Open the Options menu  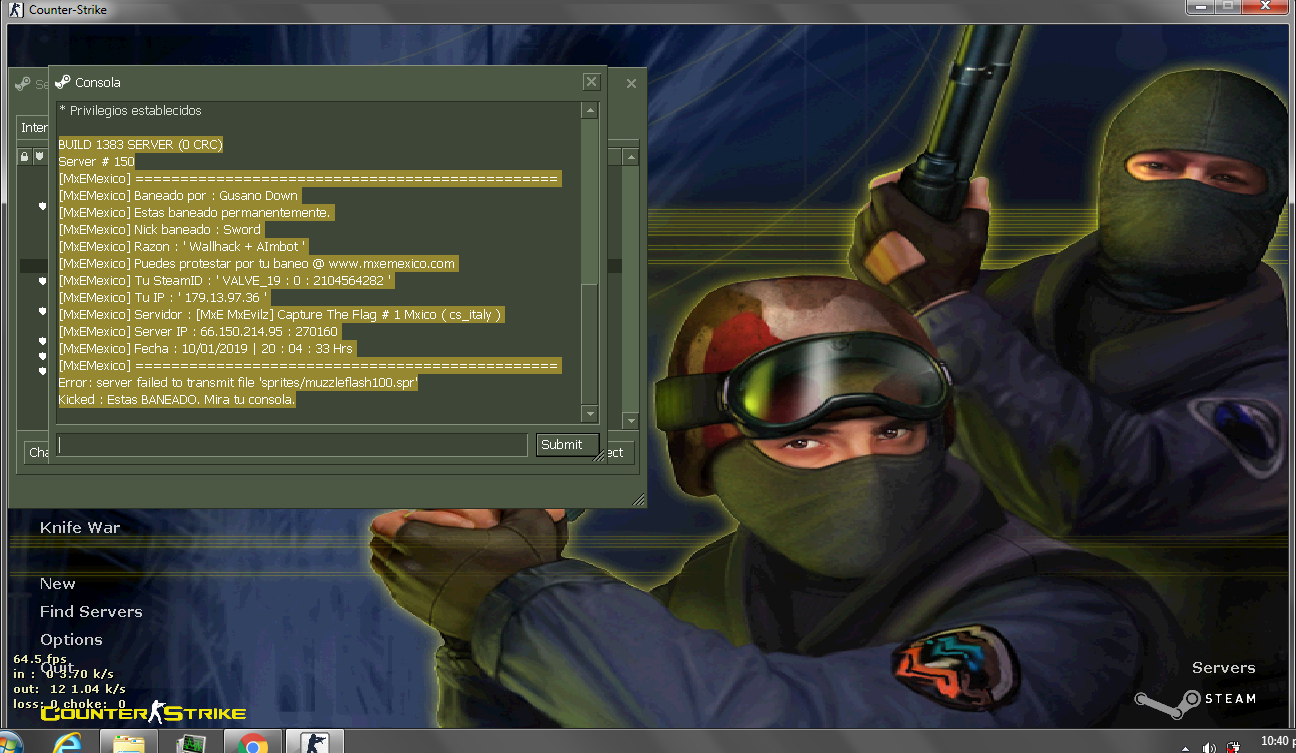click(x=71, y=640)
